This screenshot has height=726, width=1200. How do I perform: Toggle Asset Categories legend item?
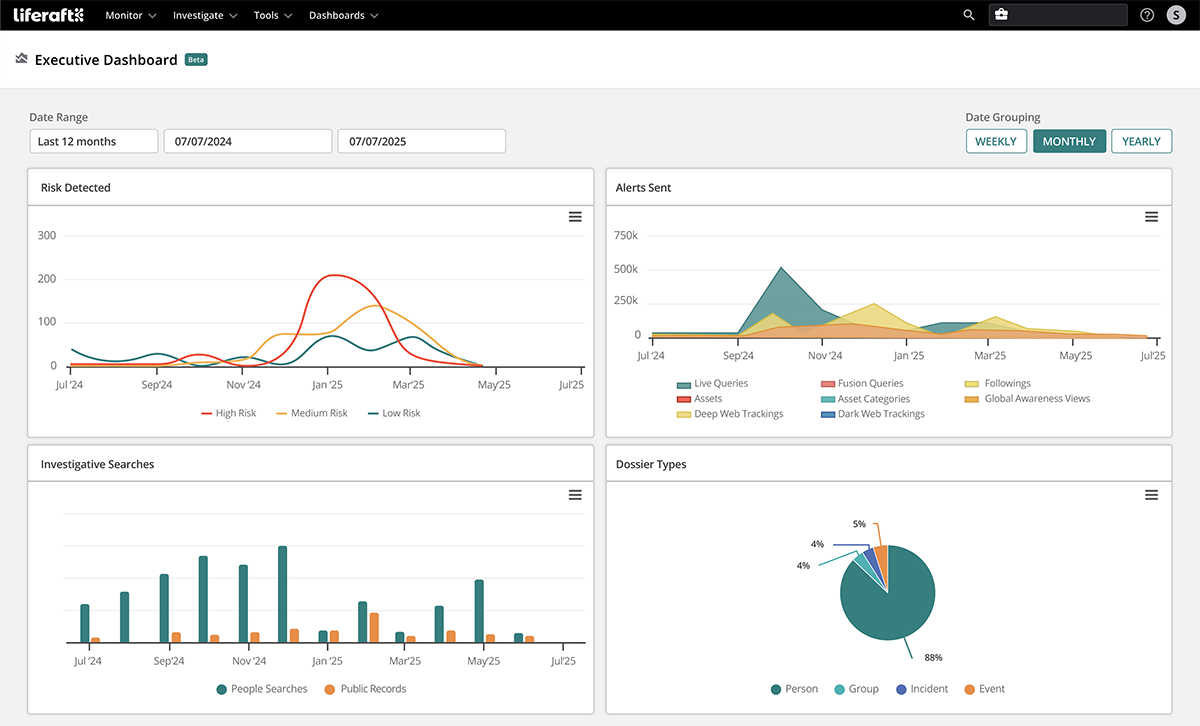(x=865, y=398)
